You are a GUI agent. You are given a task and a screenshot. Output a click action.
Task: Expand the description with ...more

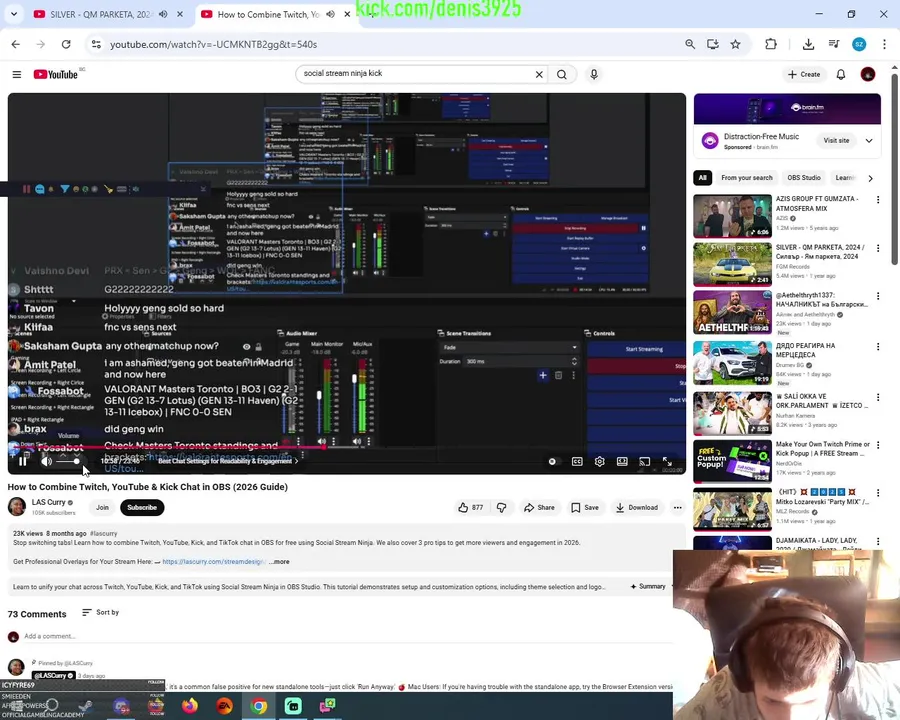click(280, 562)
